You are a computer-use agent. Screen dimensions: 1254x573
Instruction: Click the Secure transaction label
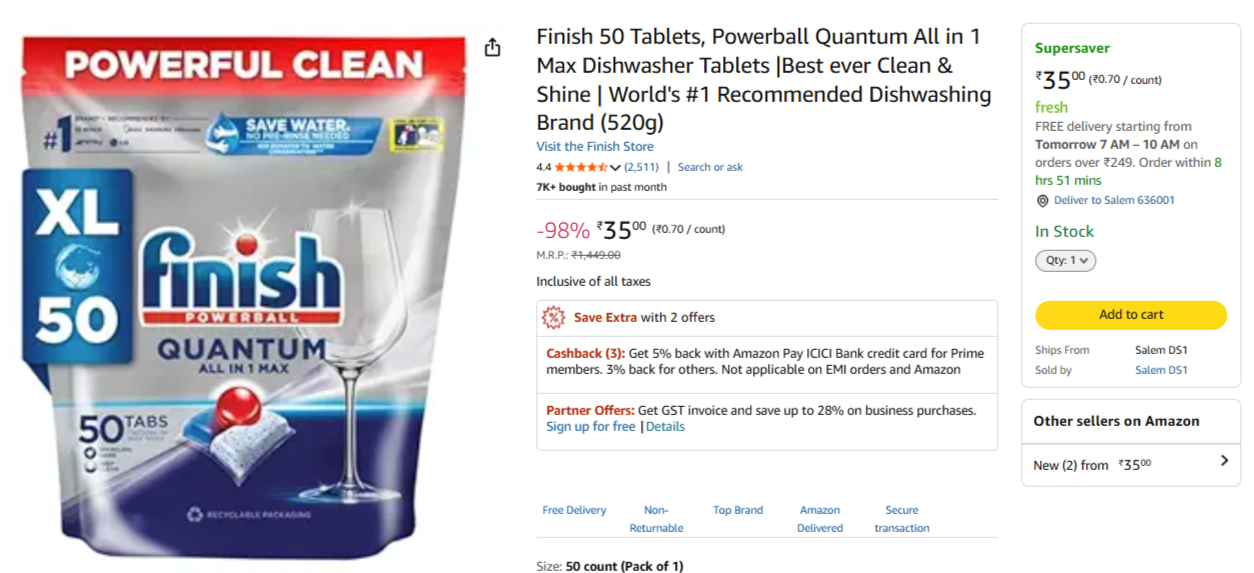point(901,518)
